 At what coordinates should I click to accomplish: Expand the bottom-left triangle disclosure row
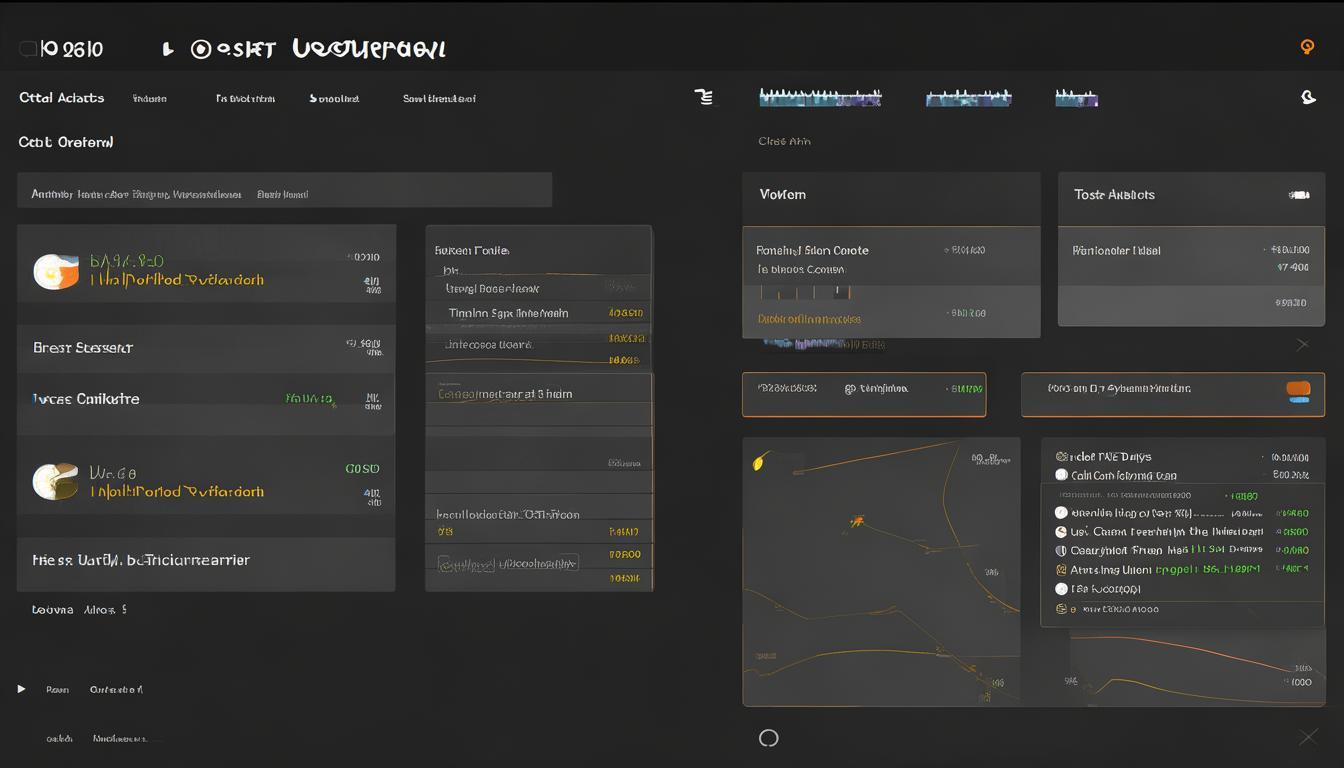point(21,689)
